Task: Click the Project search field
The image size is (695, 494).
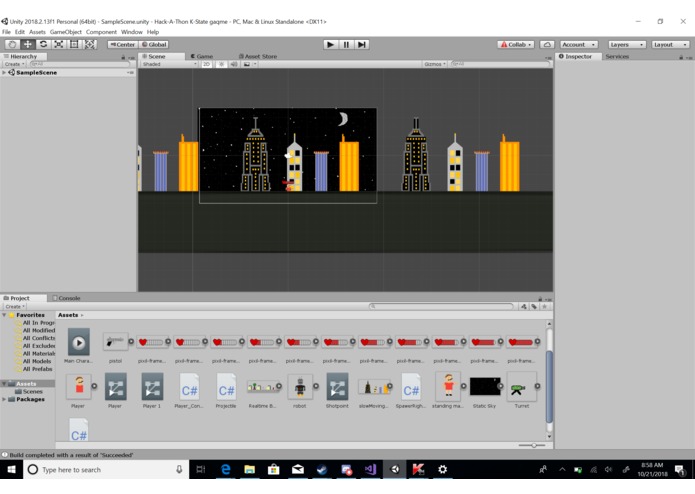Action: [441, 307]
